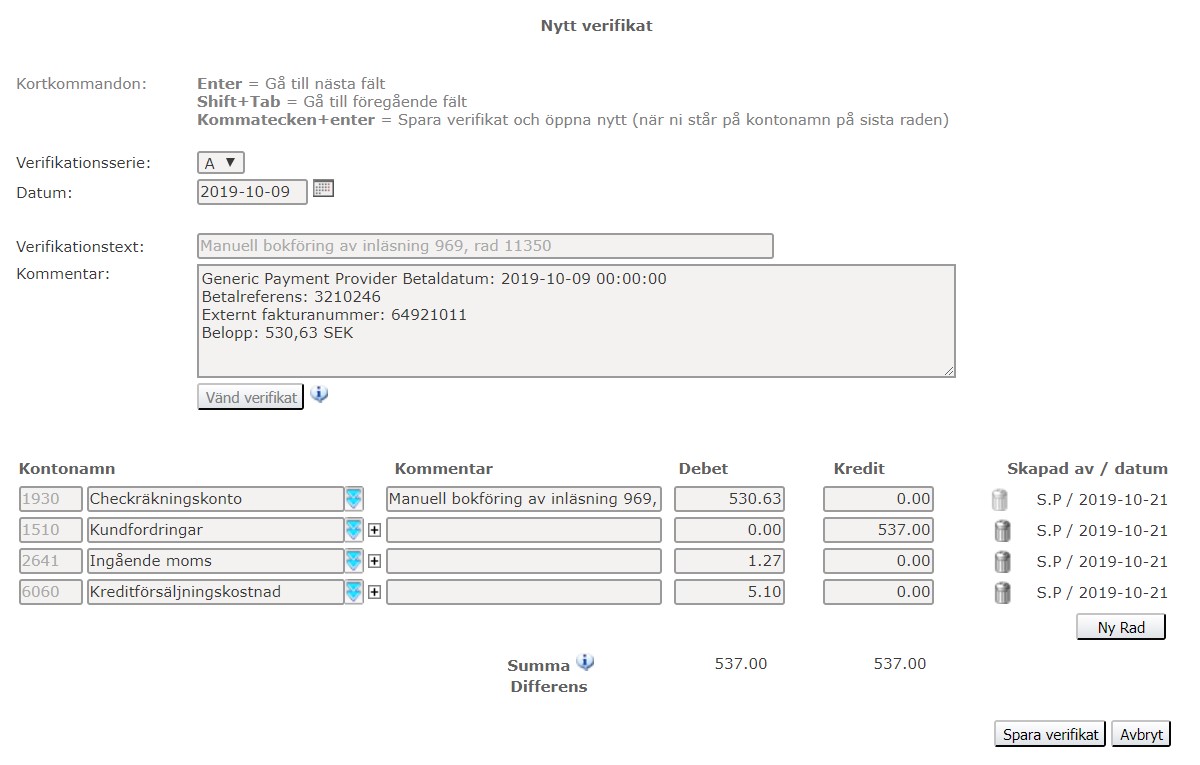Screen dimensions: 1200x765
Task: Click info icon next to Vänd verifikat
Action: (319, 394)
